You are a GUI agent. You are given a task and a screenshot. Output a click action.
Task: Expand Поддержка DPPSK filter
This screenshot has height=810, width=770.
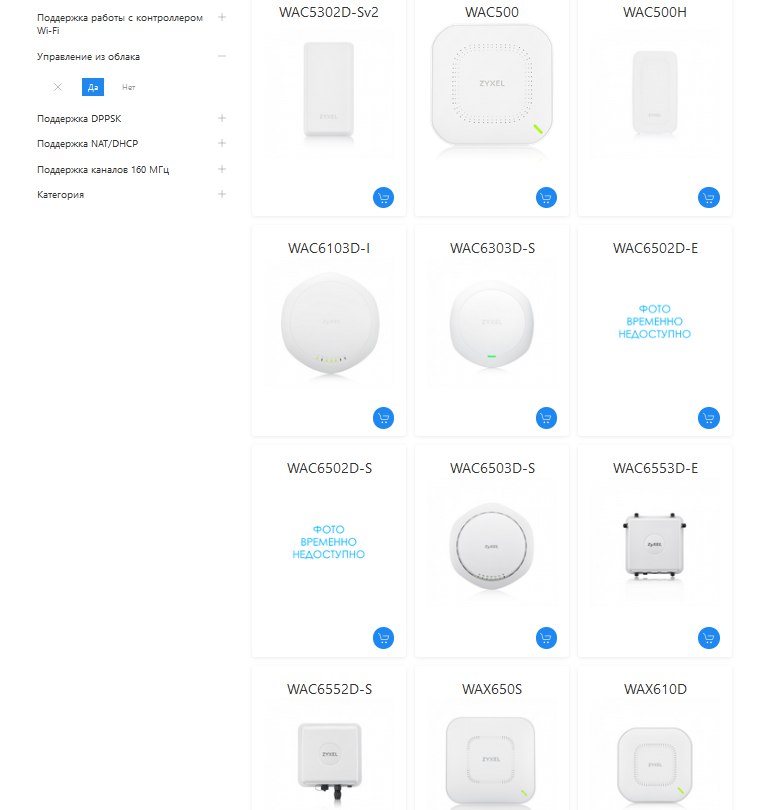[x=222, y=118]
